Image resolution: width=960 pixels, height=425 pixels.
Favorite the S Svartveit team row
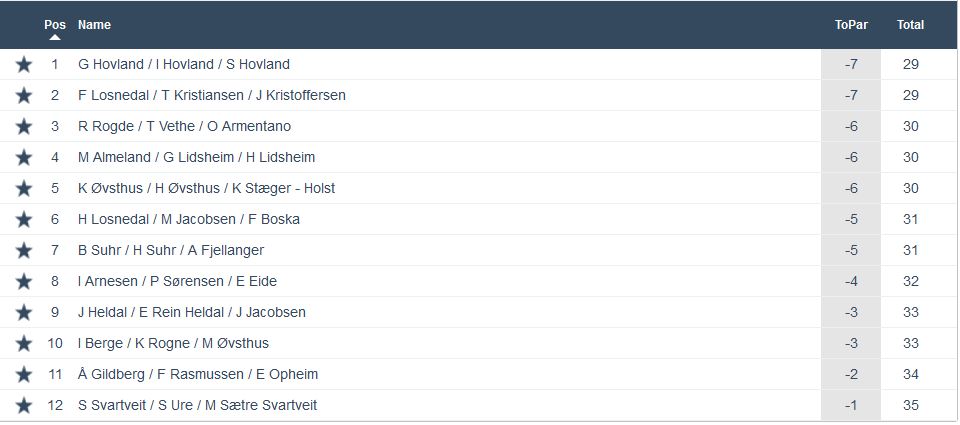point(24,405)
